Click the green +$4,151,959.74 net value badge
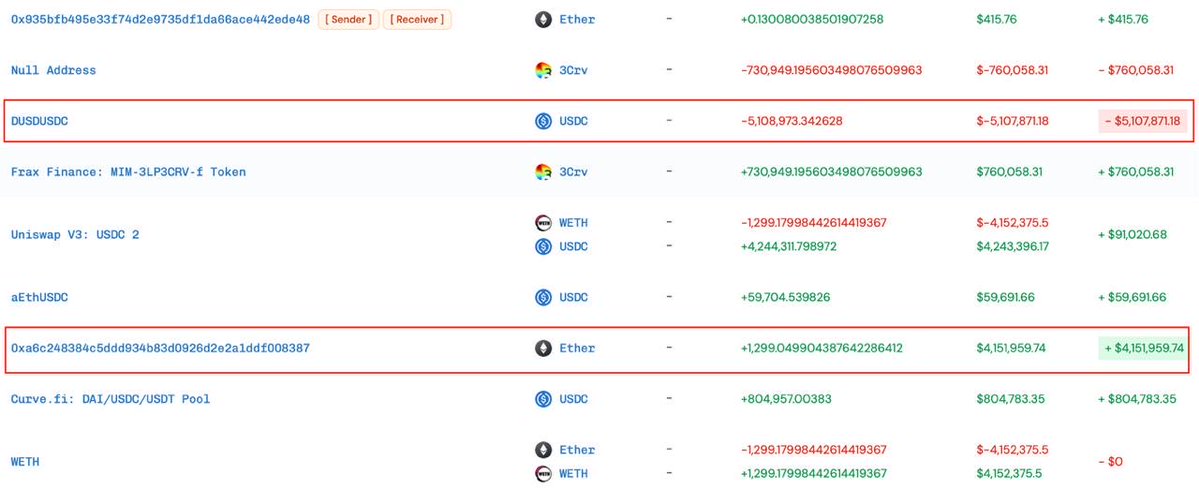Image resolution: width=1199 pixels, height=489 pixels. [1141, 348]
